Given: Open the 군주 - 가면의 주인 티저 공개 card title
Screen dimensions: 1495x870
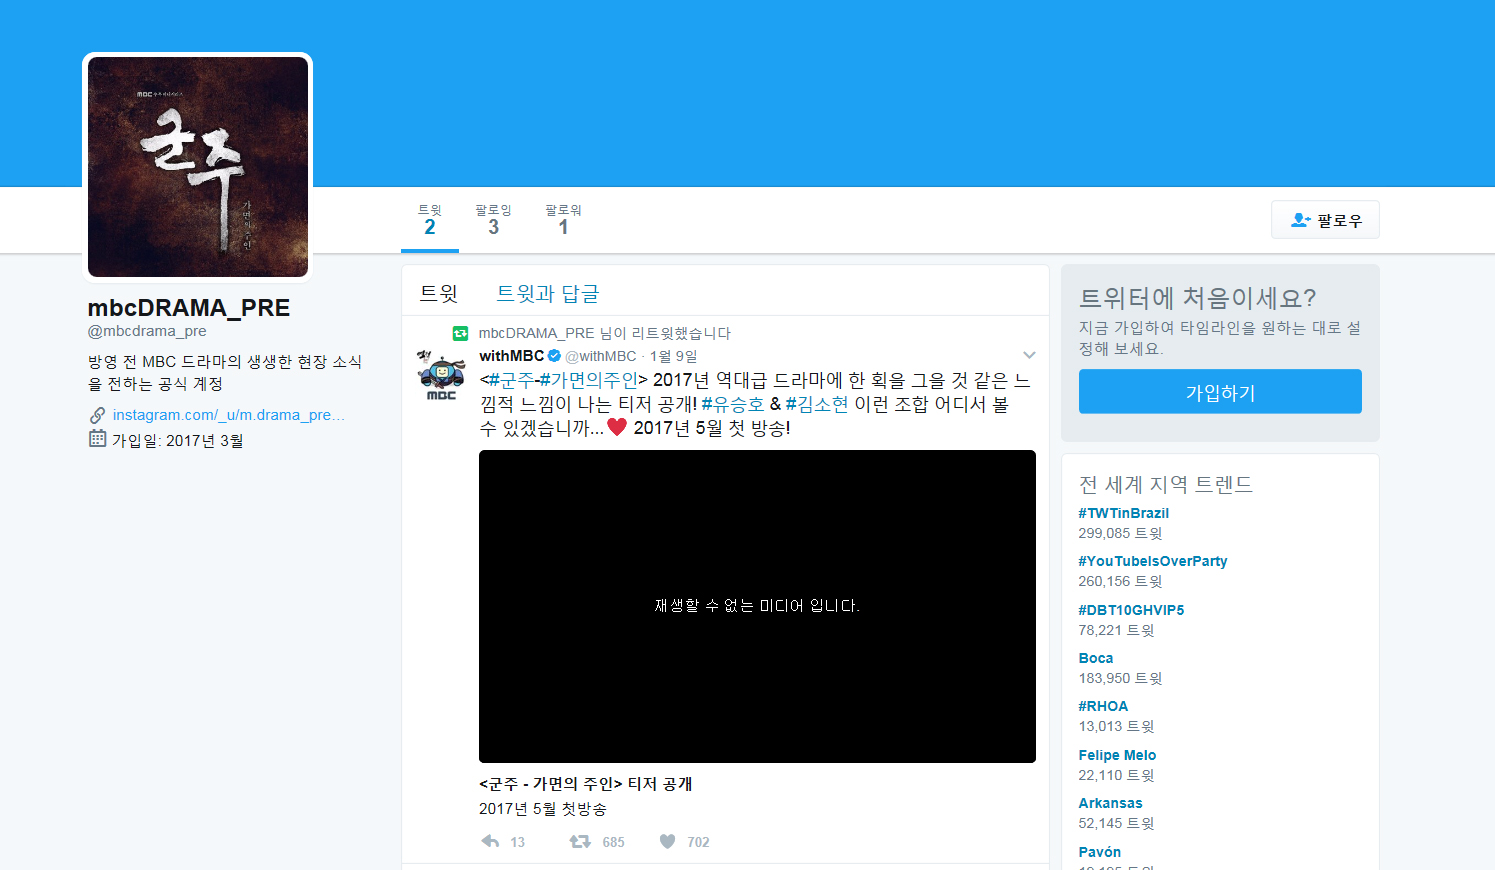Looking at the screenshot, I should coord(586,784).
